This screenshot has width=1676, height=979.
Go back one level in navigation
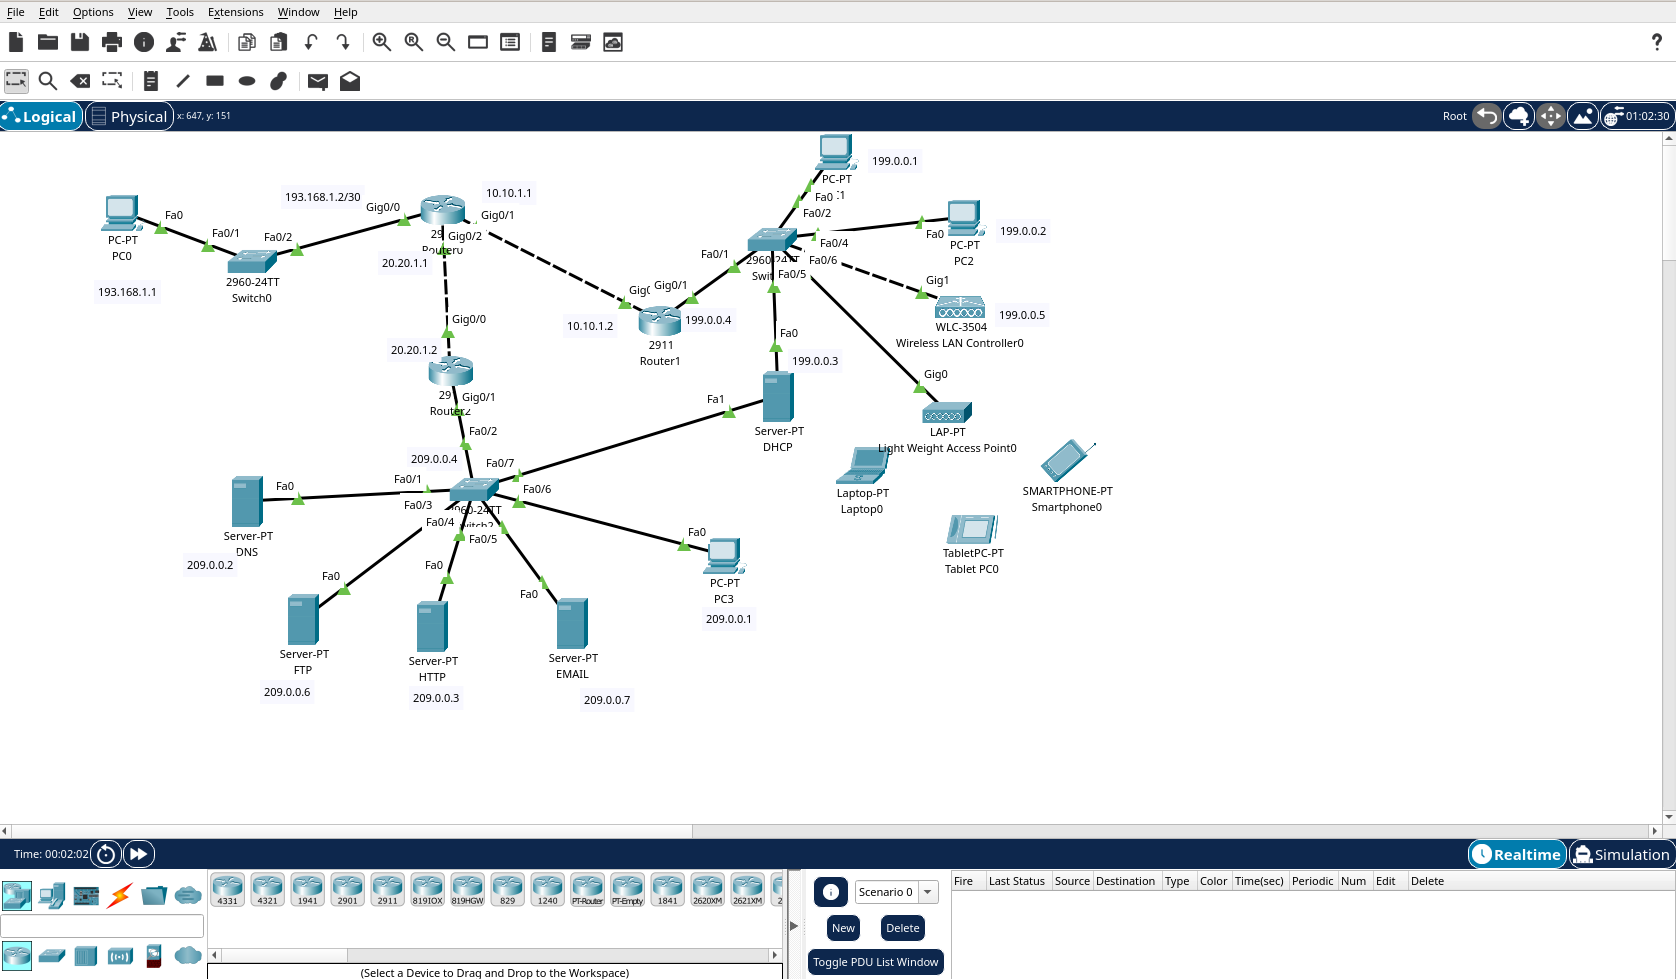1487,116
